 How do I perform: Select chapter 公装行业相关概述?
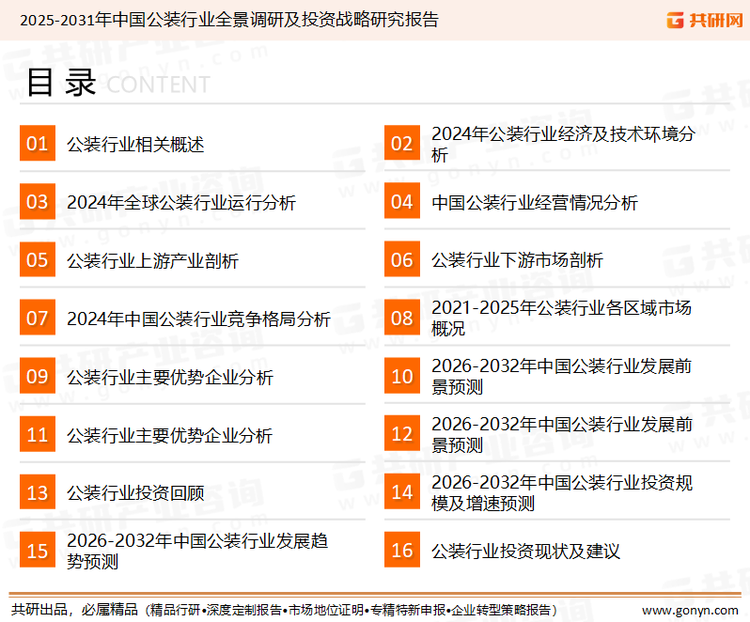pos(135,144)
